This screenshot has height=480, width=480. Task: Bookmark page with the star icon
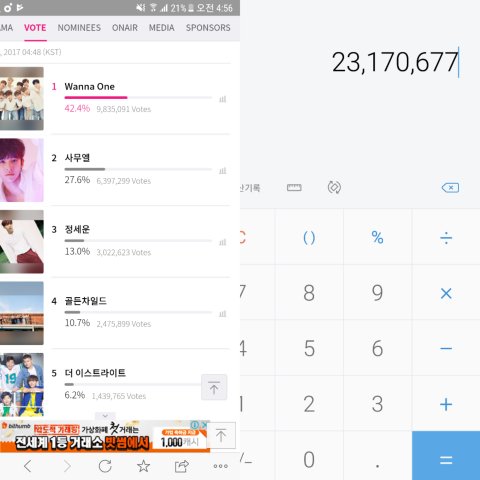(x=143, y=466)
